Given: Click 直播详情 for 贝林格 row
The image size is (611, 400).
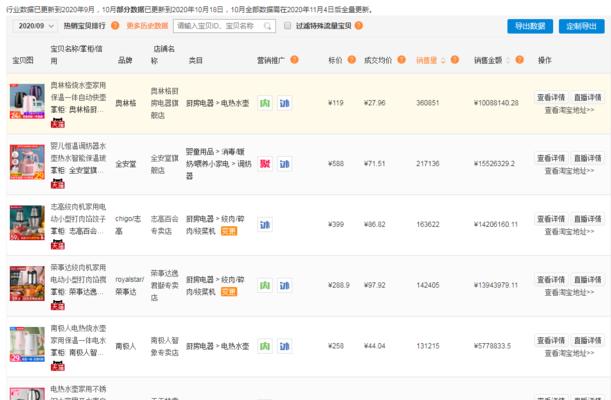Looking at the screenshot, I should click(x=588, y=97).
